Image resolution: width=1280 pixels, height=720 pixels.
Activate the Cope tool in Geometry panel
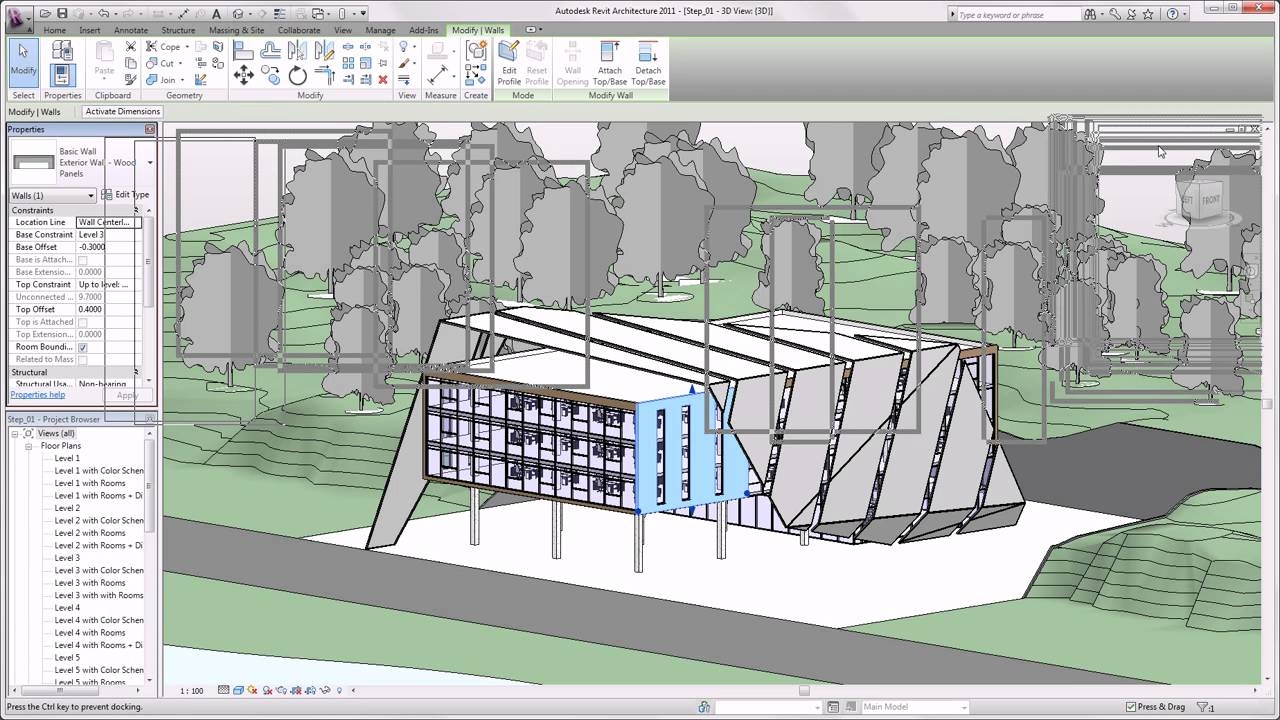coord(167,46)
